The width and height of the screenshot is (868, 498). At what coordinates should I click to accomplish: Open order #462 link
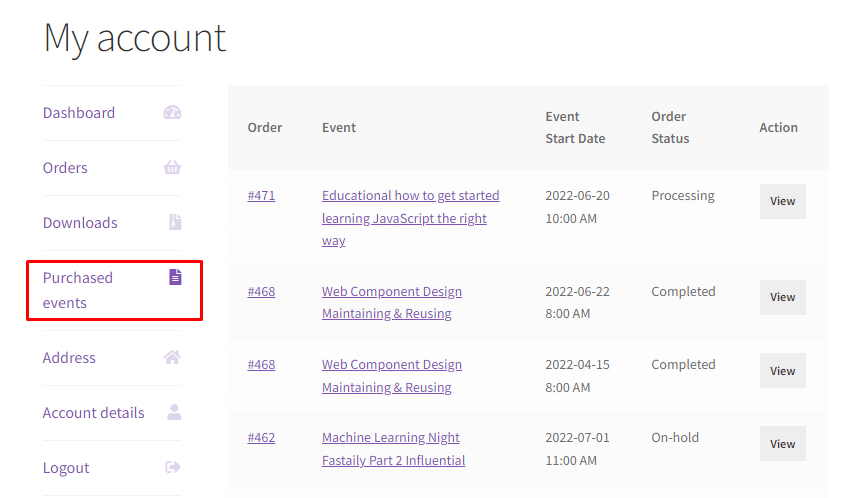261,437
